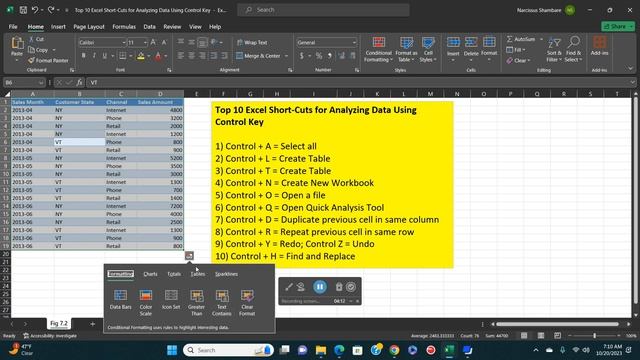Click the Insert cells icon
This screenshot has width=640, height=360.
tap(453, 42)
